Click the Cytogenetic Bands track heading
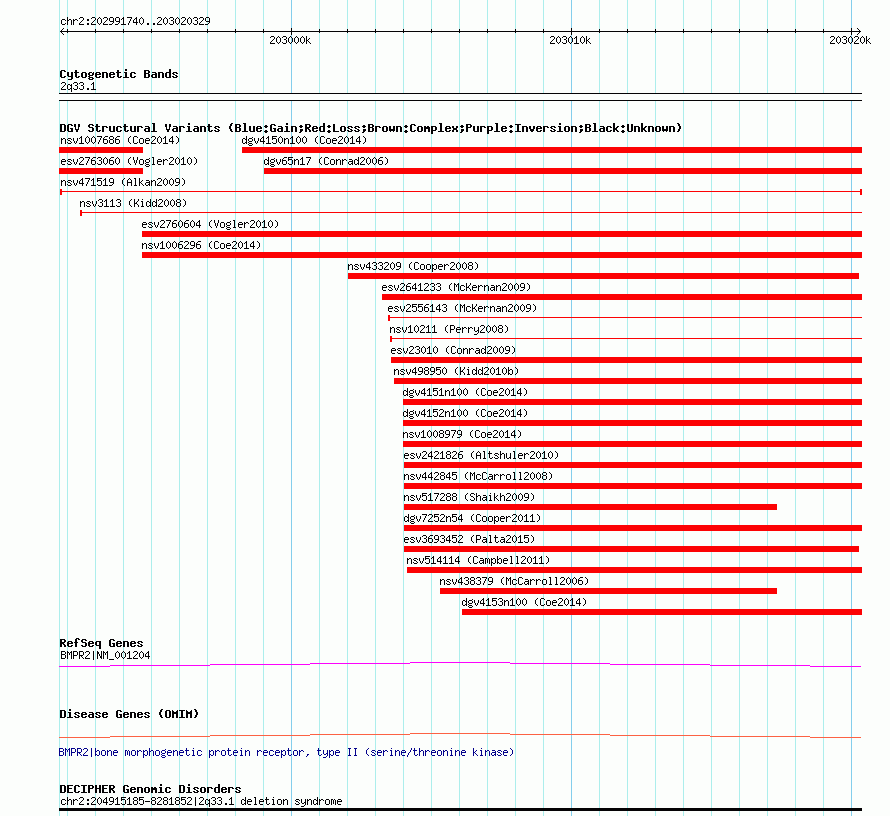The width and height of the screenshot is (890, 816). click(119, 74)
